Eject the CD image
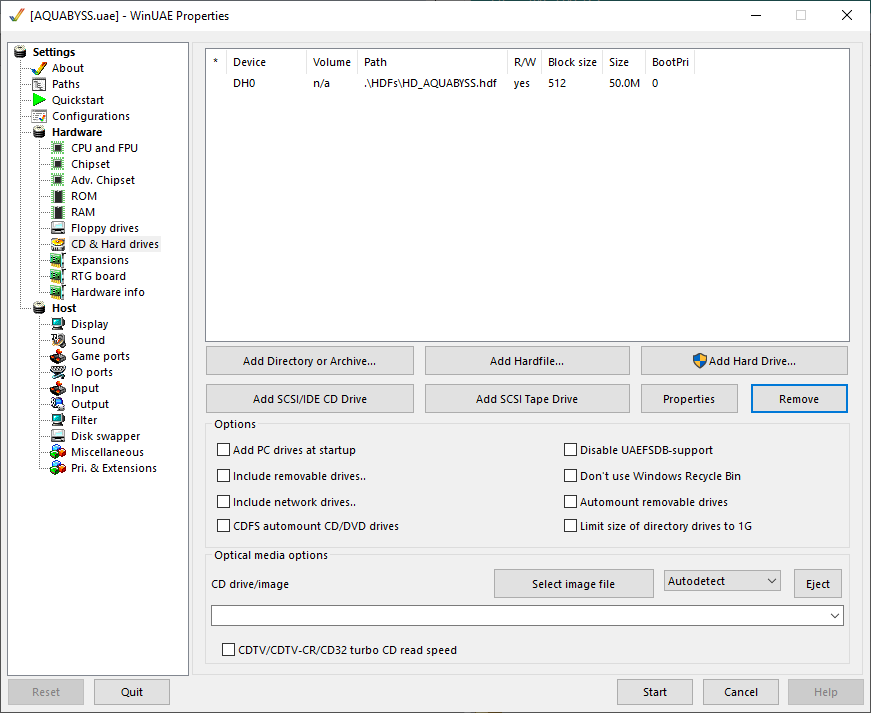871x713 pixels. point(818,584)
